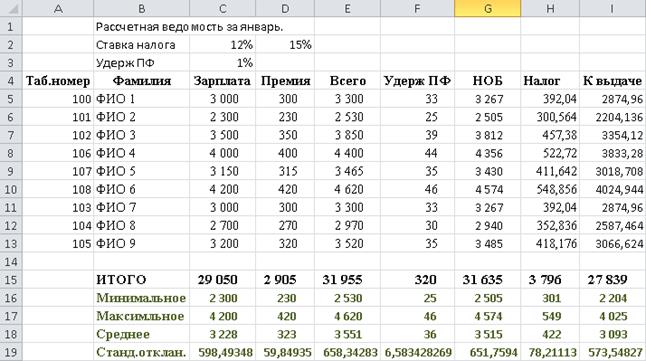Click the Select All corner triangle
The image size is (646, 361).
(11, 8)
